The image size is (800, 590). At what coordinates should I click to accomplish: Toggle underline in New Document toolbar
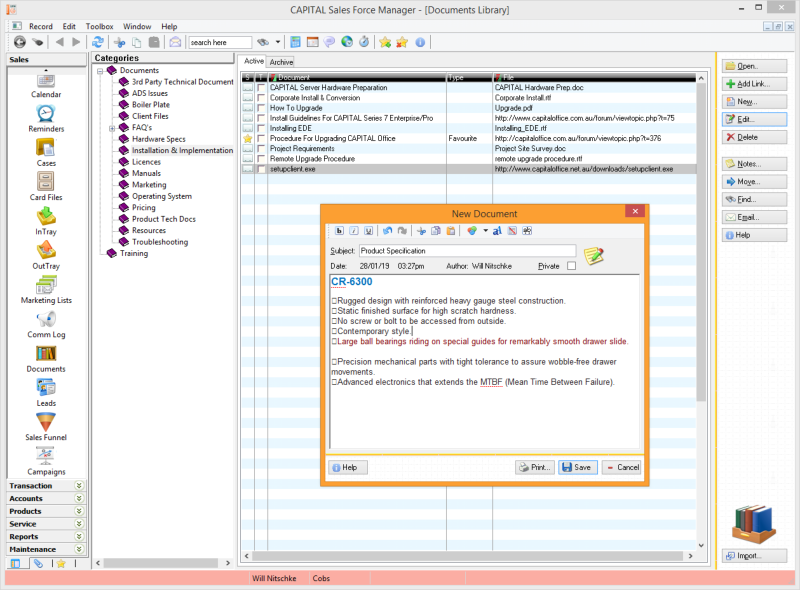tap(368, 231)
